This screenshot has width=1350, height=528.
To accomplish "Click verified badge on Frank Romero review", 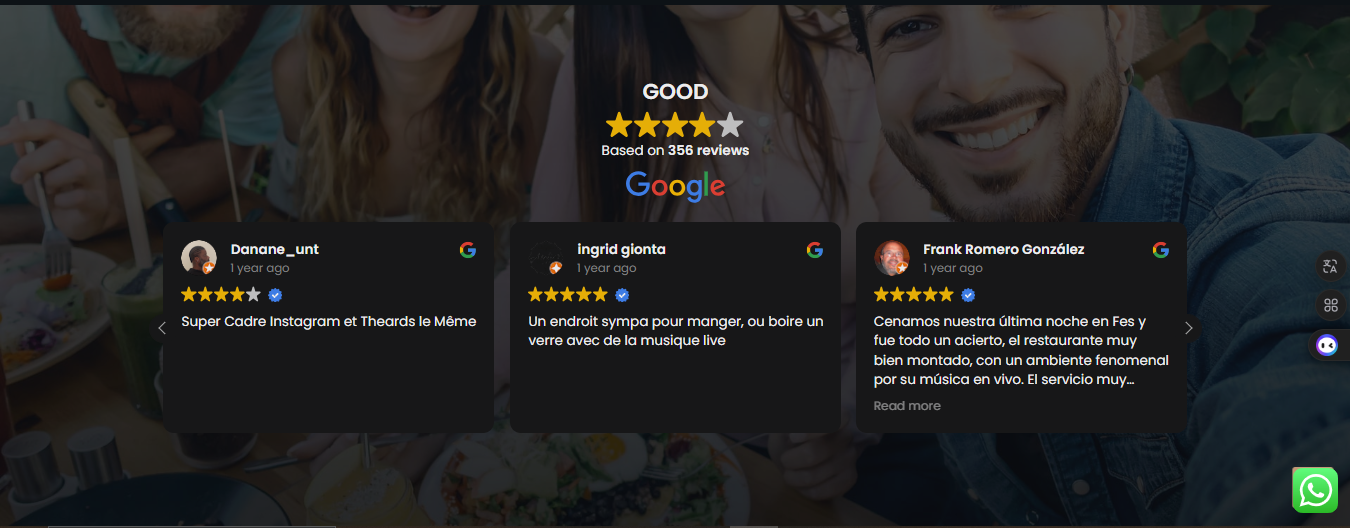I will [x=968, y=295].
